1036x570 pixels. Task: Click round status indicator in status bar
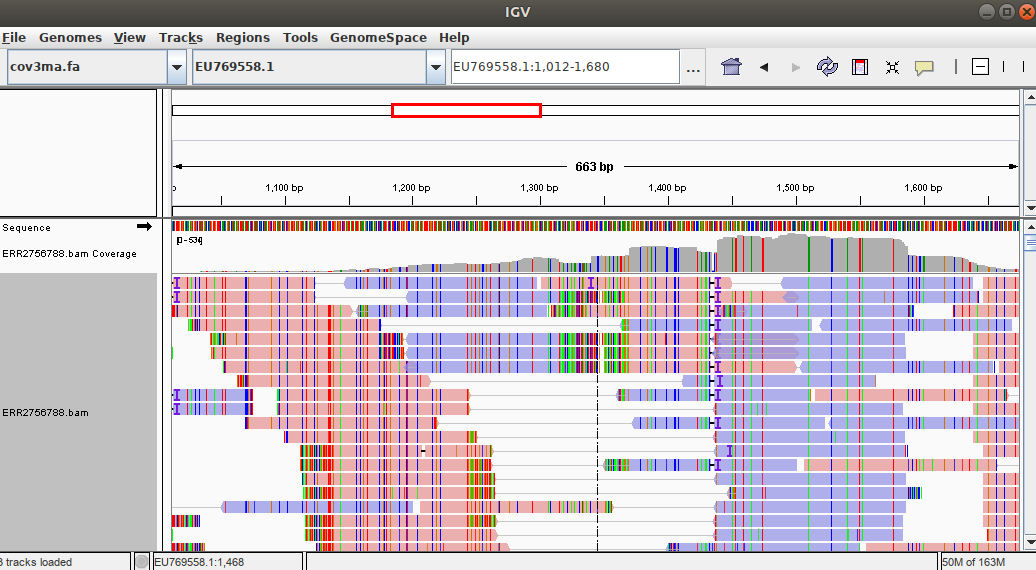click(x=141, y=562)
